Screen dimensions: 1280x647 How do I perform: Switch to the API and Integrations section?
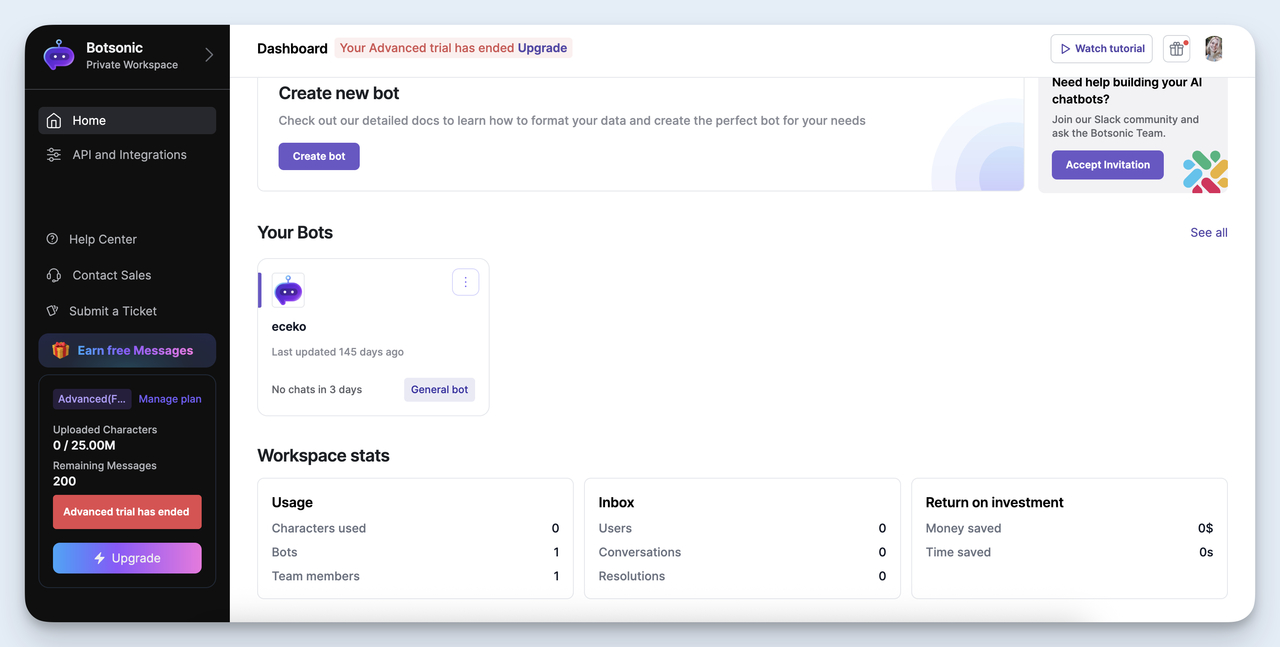[x=127, y=154]
